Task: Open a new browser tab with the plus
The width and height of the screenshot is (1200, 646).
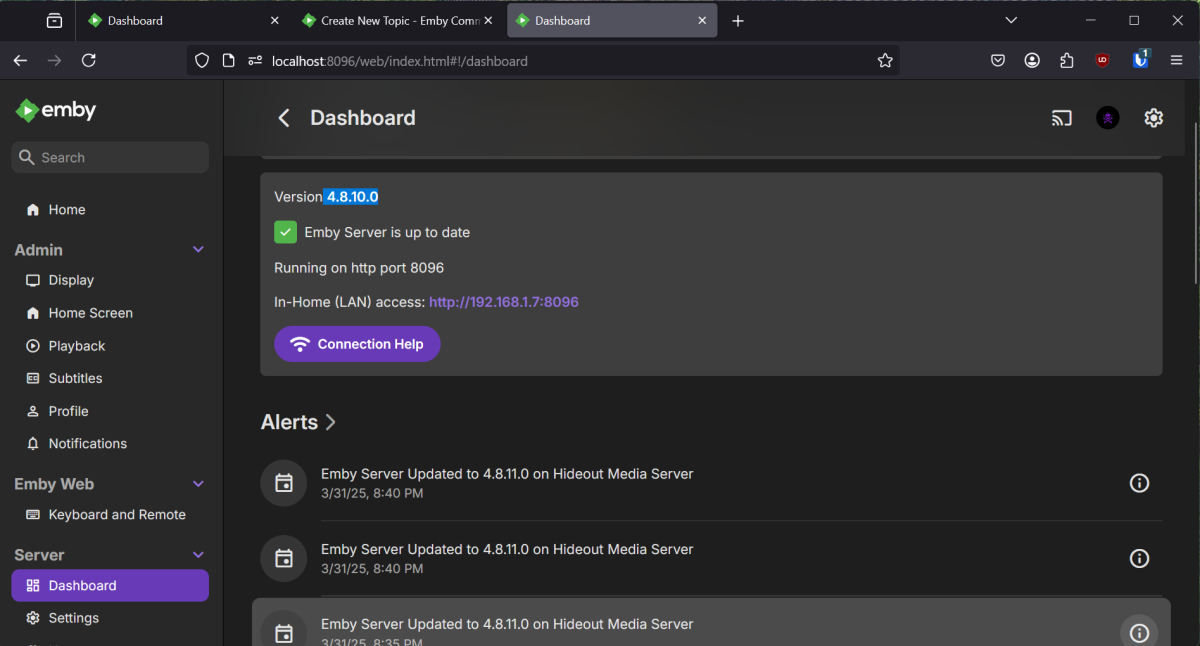Action: coord(738,20)
